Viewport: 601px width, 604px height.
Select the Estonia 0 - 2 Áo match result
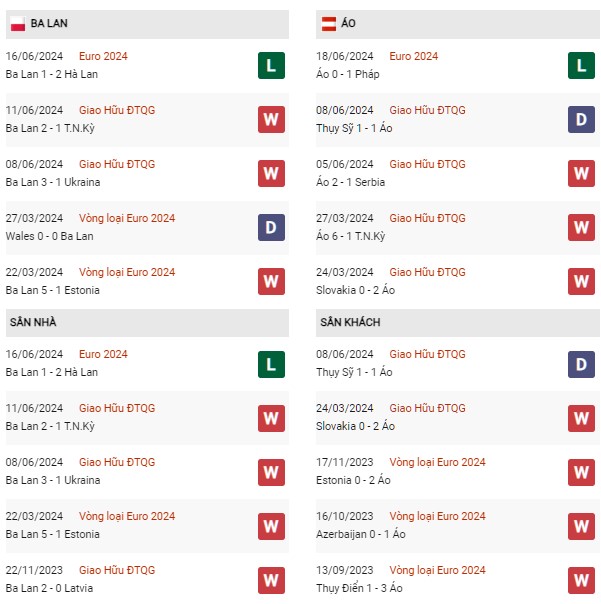click(353, 480)
